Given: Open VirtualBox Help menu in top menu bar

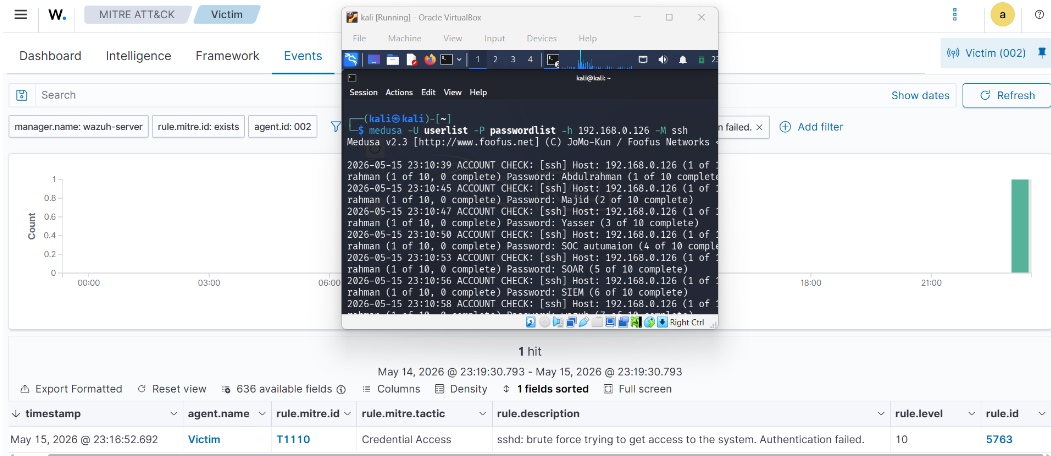Looking at the screenshot, I should tap(588, 38).
